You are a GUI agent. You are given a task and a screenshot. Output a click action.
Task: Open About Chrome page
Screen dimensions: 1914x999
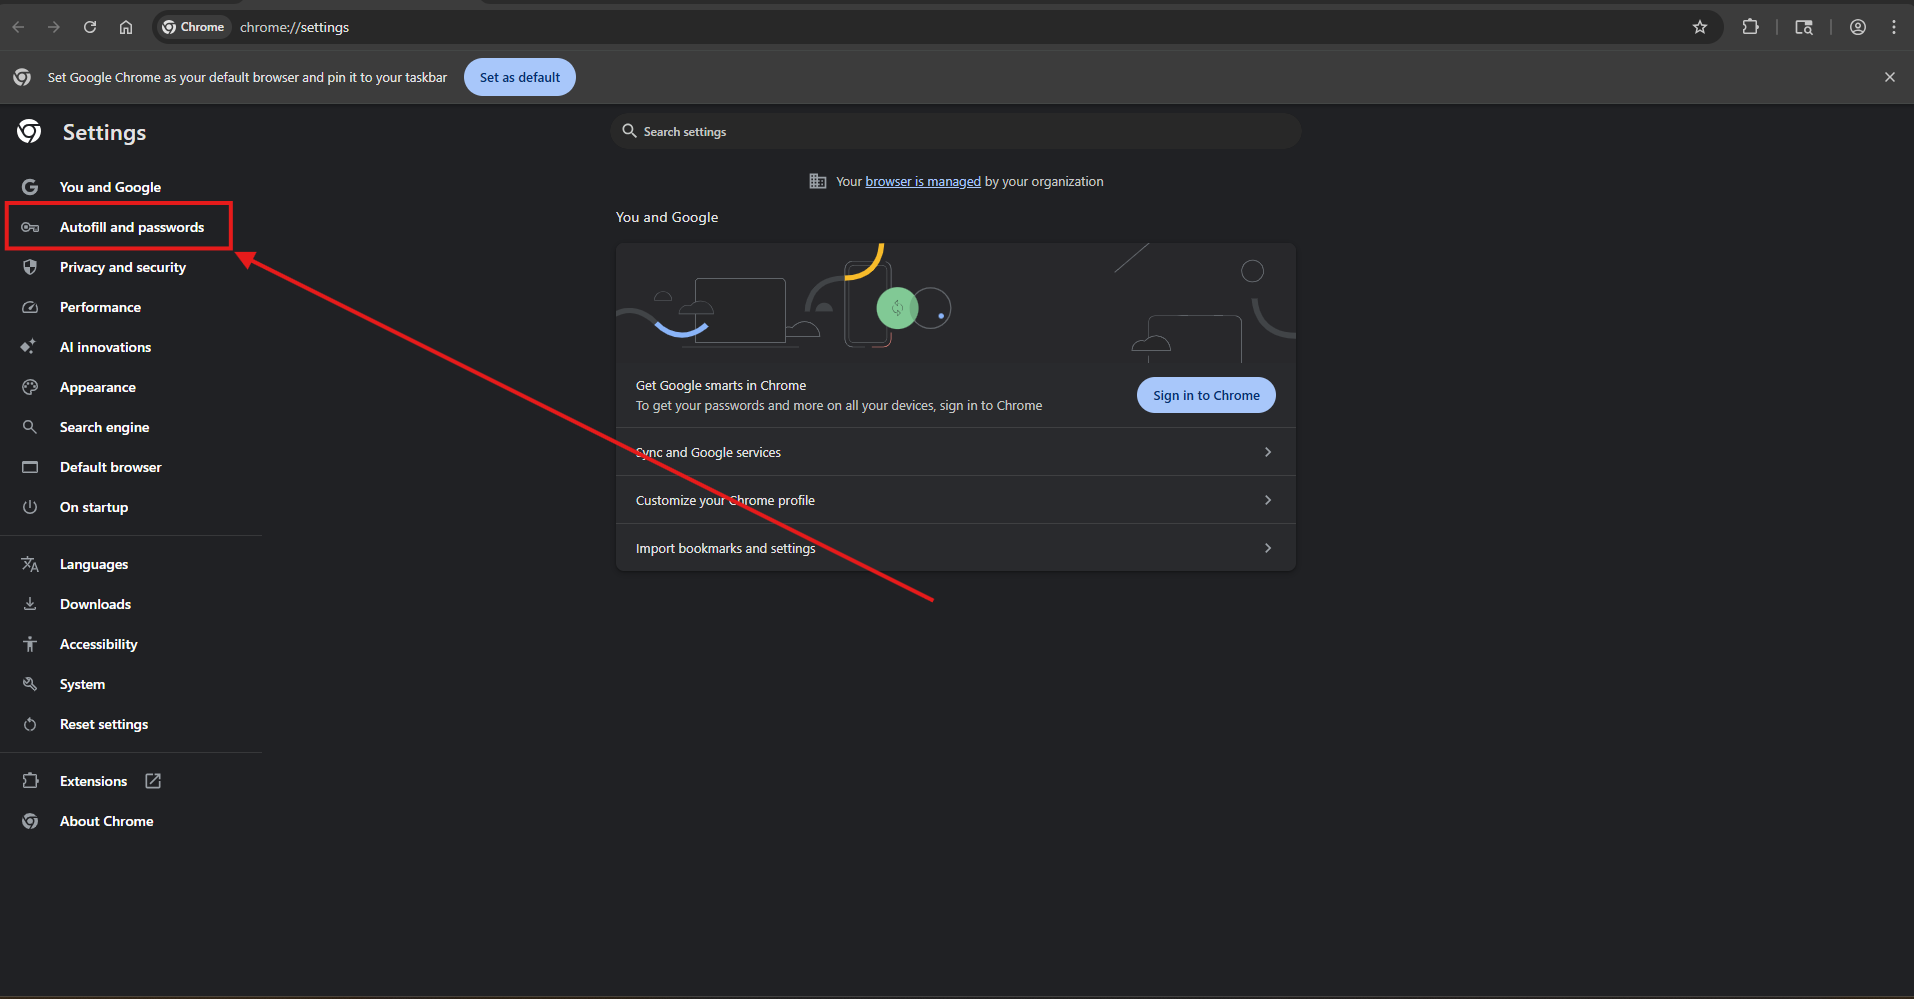(x=106, y=821)
